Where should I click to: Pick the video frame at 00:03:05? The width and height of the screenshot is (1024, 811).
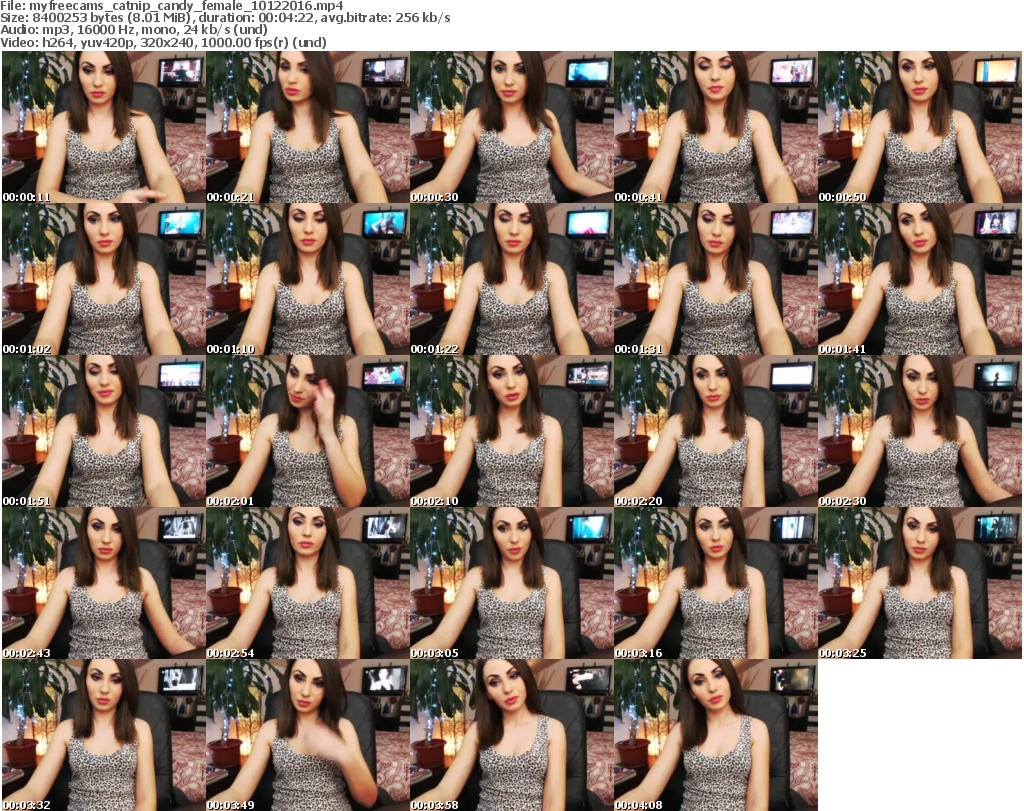coord(511,583)
